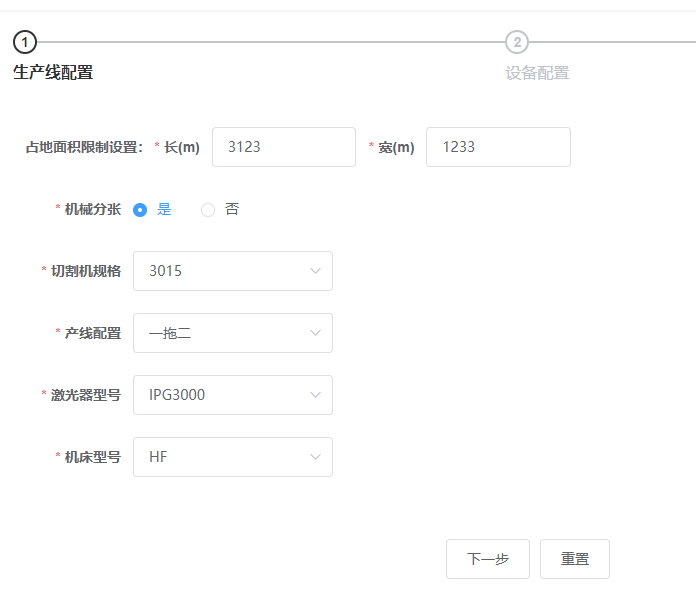Open the 切割机规格 dropdown showing 3015
The height and width of the screenshot is (608, 696).
233,271
